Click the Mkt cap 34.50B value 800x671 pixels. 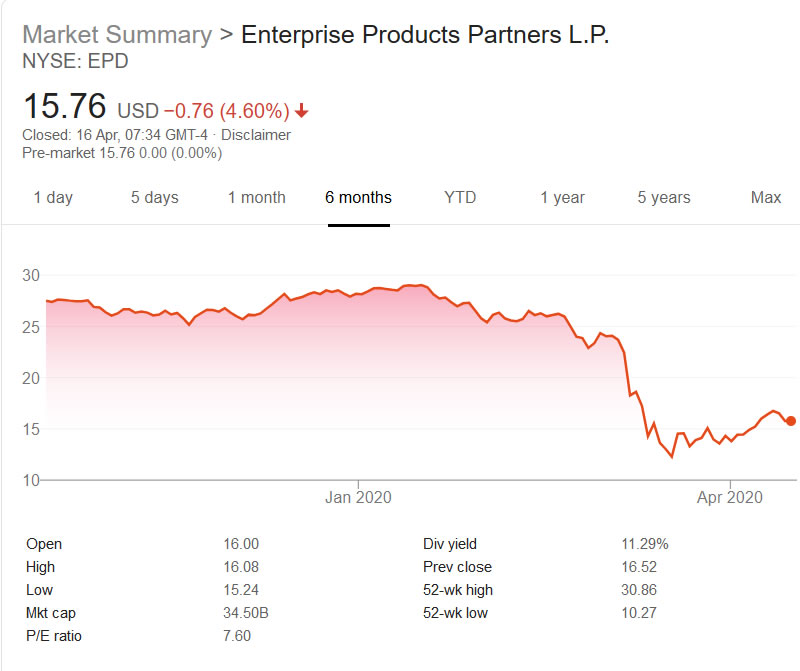[245, 613]
